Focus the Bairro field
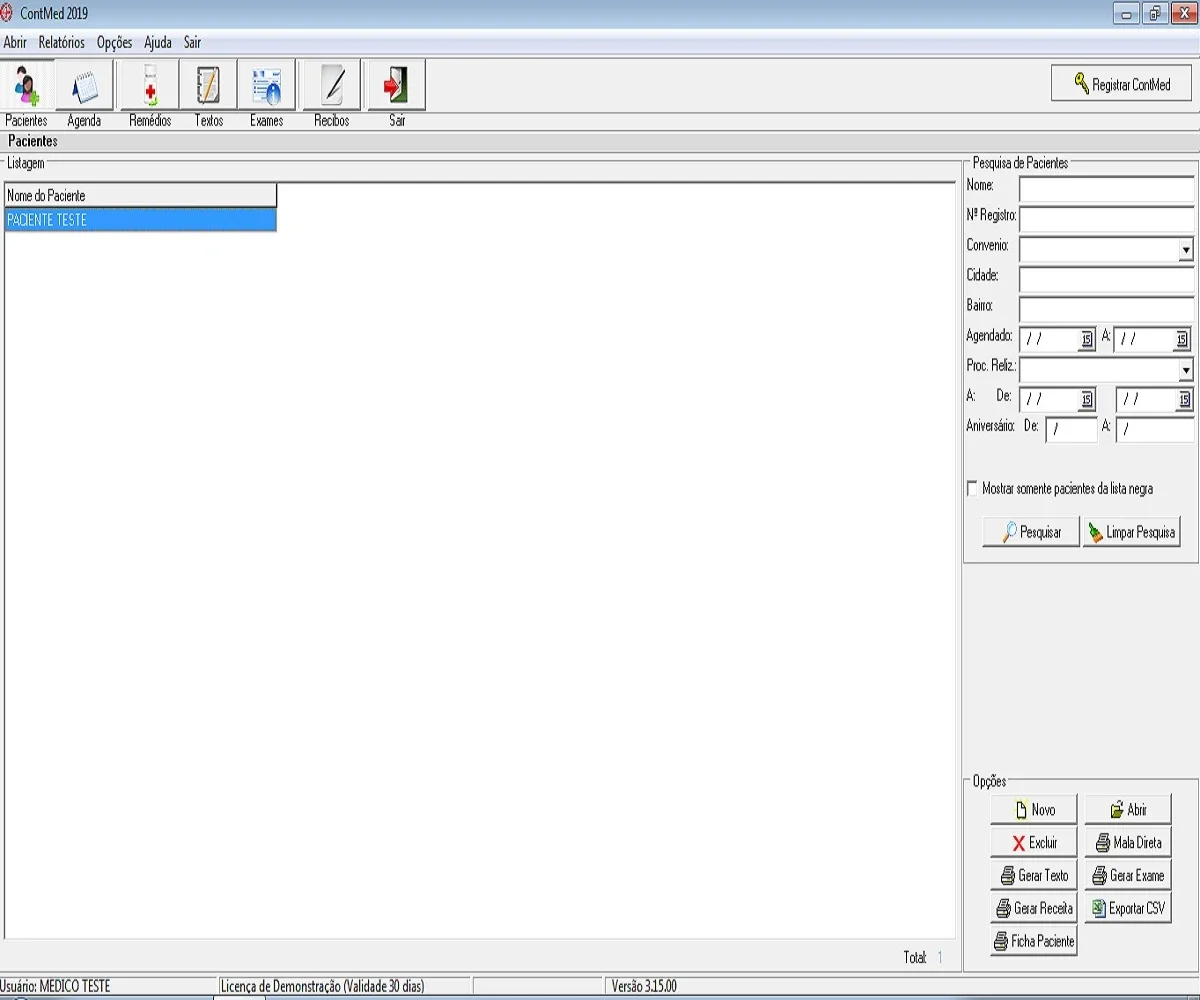This screenshot has width=1200, height=1000. [1107, 310]
